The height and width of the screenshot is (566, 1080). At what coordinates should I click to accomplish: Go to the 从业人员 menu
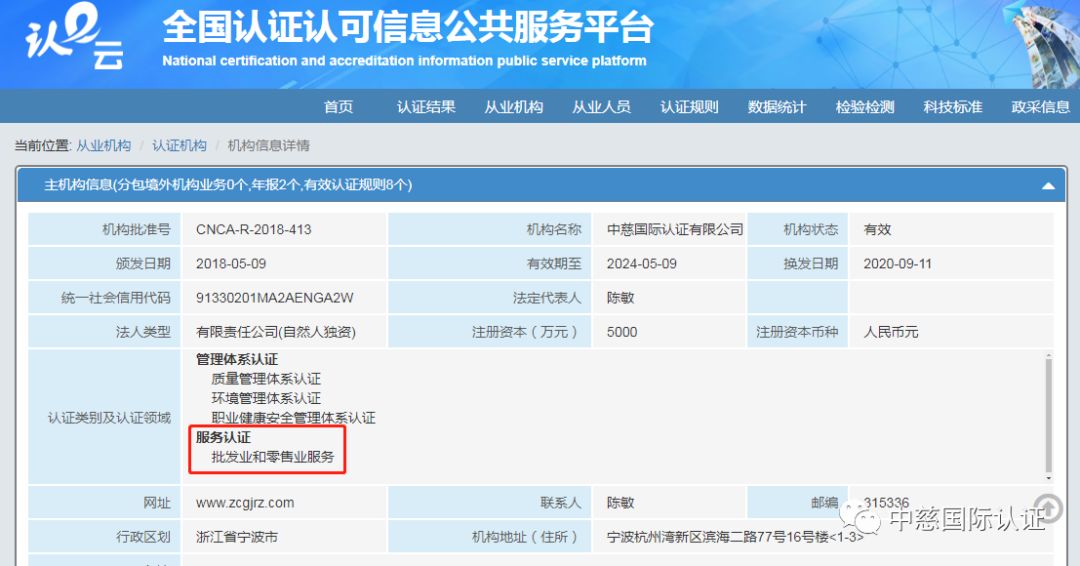pyautogui.click(x=601, y=107)
